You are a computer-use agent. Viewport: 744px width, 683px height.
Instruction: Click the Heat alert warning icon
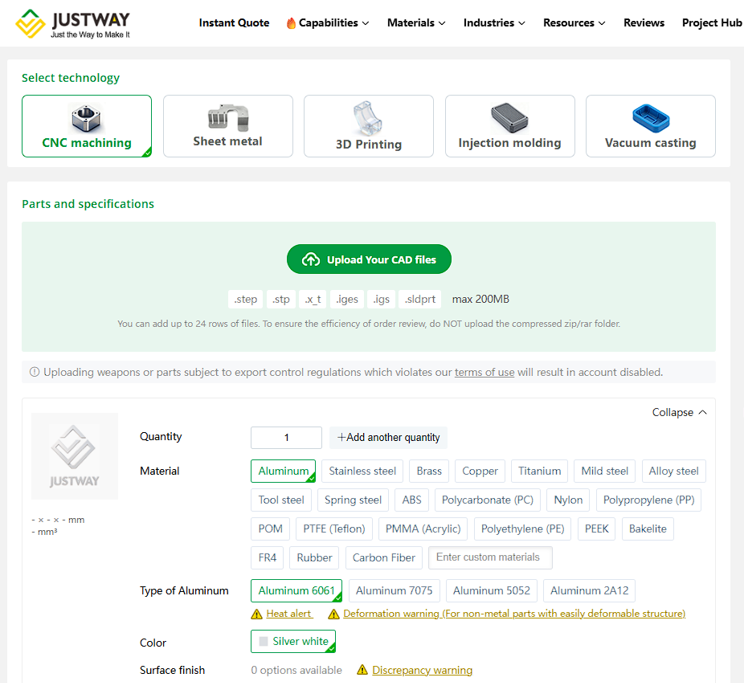coord(257,614)
